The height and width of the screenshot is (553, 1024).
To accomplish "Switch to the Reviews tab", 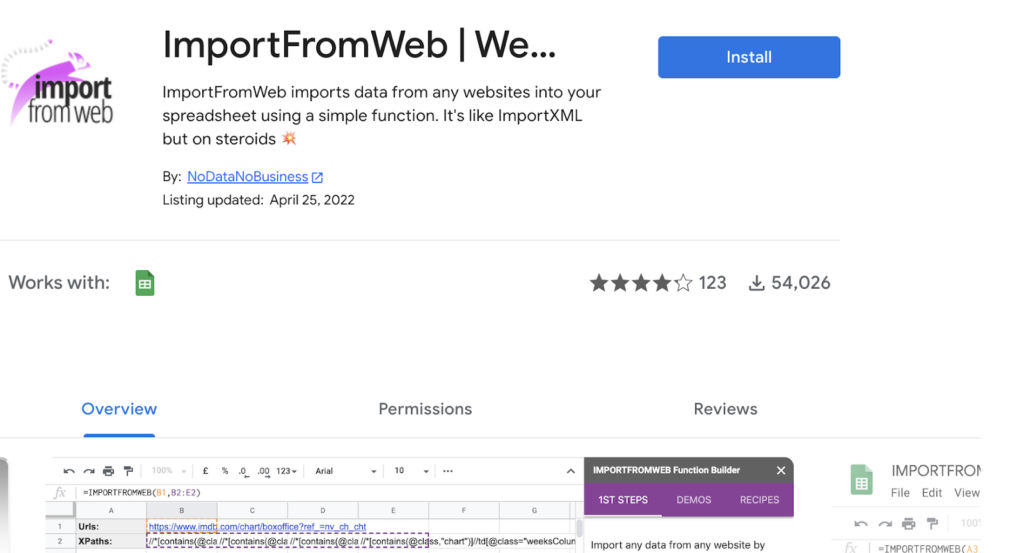I will click(x=725, y=409).
